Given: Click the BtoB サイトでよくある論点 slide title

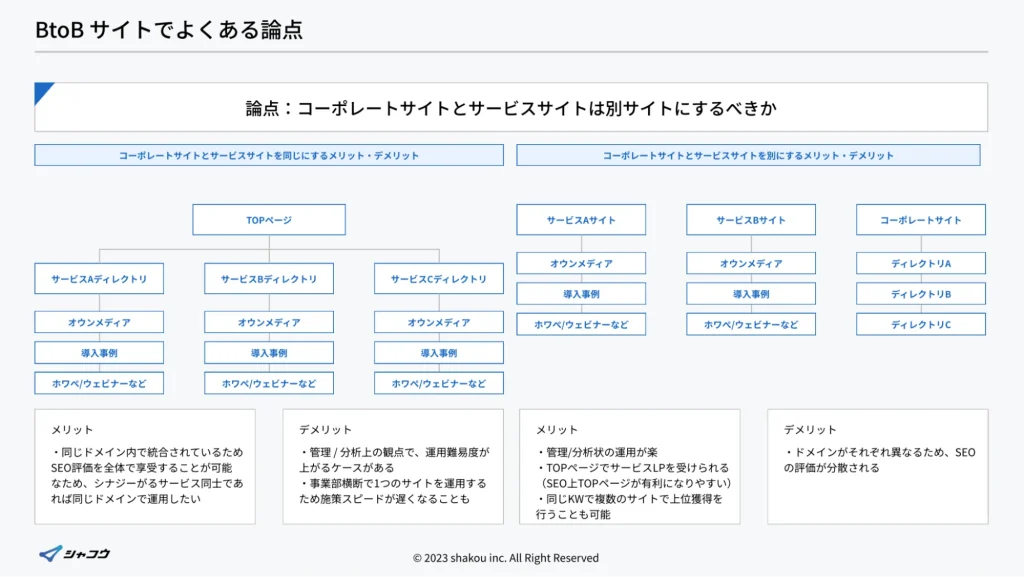Looking at the screenshot, I should pos(169,30).
